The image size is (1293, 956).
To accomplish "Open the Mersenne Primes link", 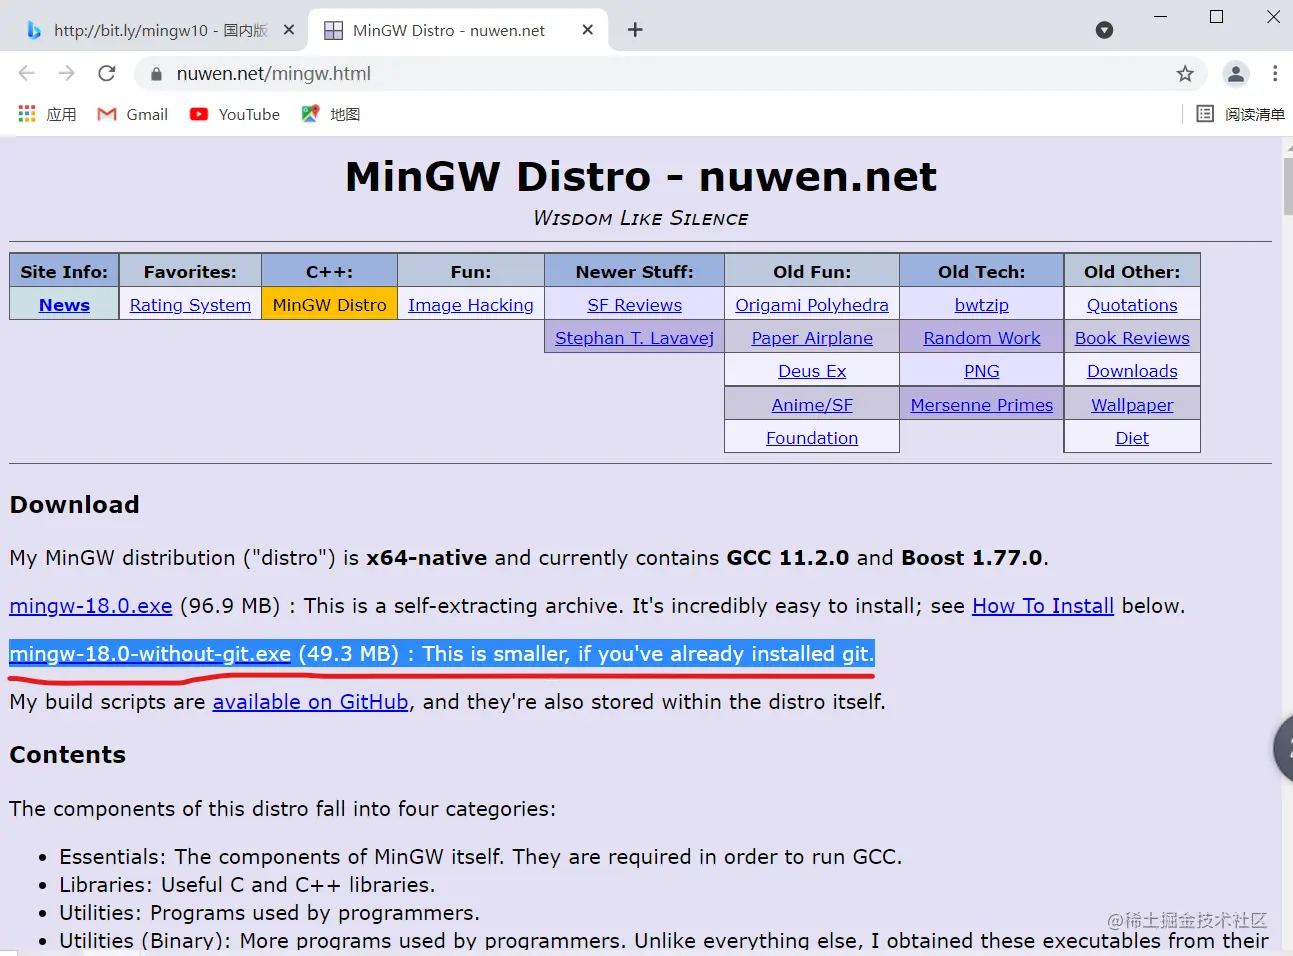I will pyautogui.click(x=982, y=405).
